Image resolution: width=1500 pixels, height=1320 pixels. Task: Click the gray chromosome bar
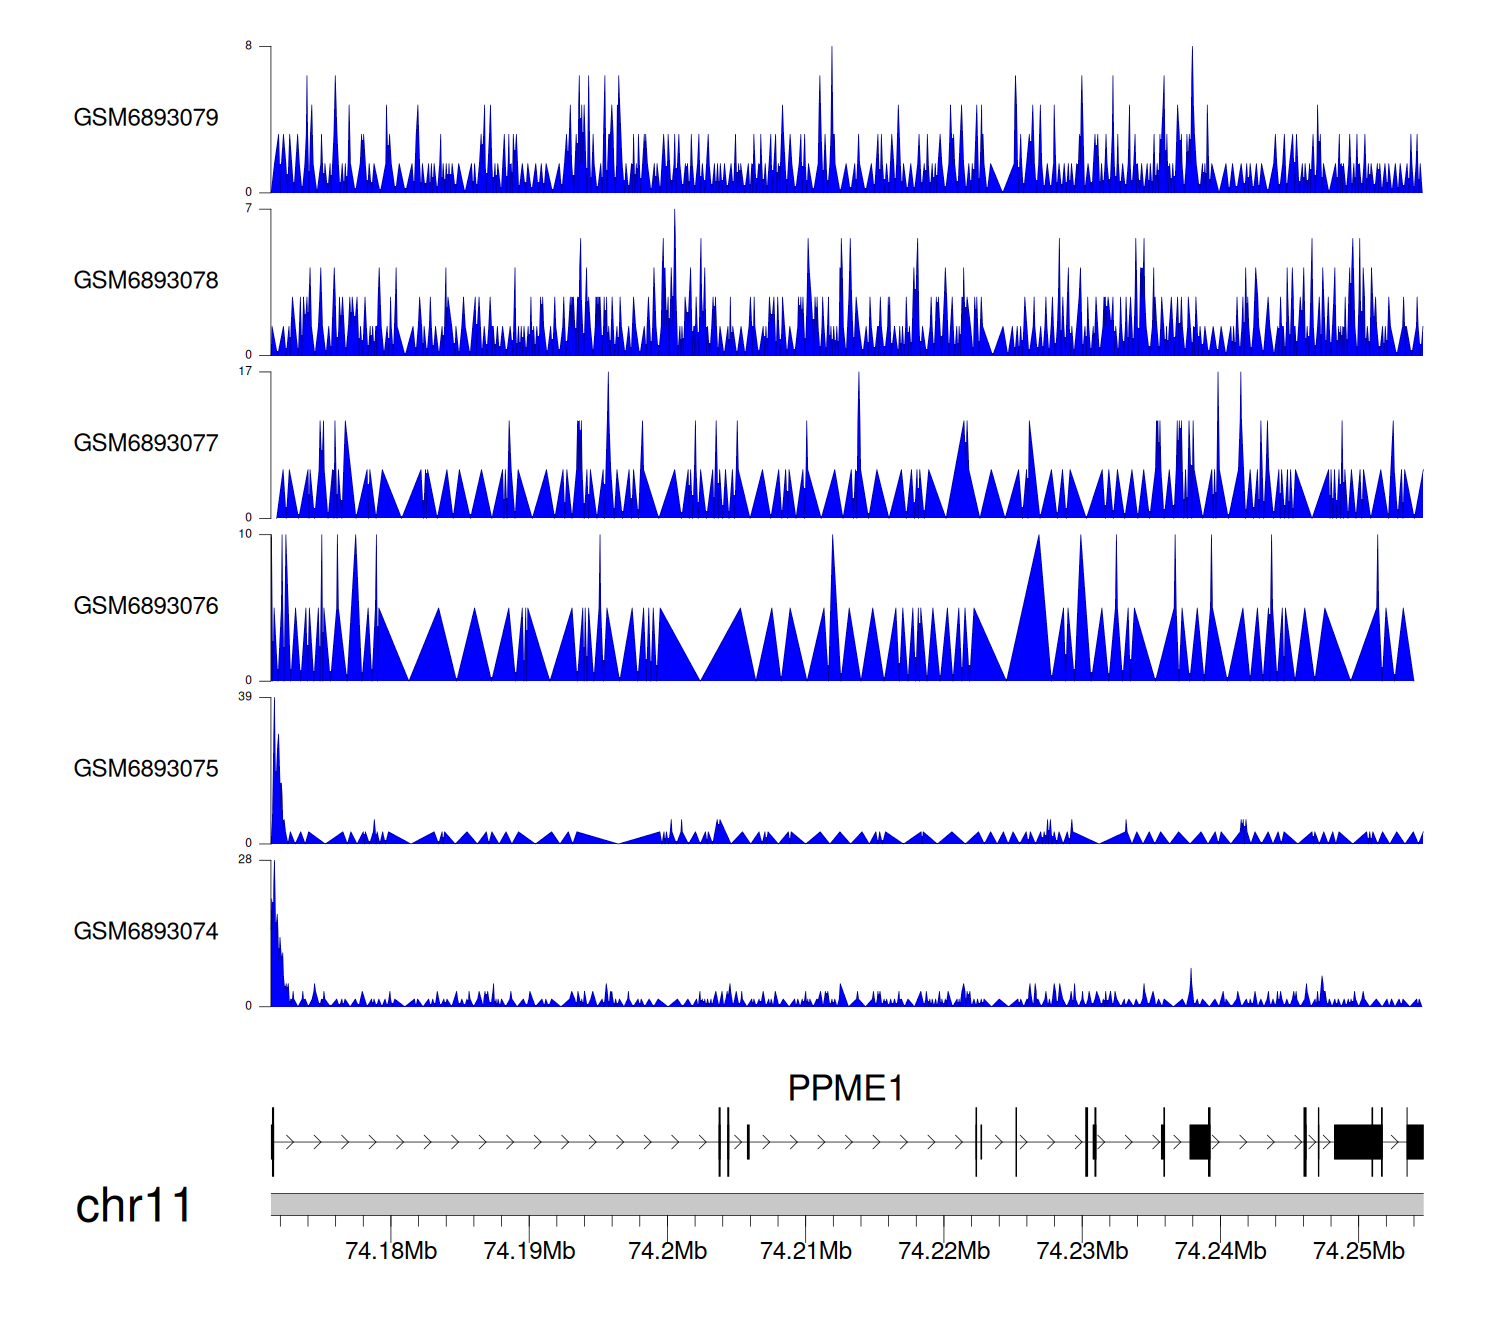[x=846, y=1204]
